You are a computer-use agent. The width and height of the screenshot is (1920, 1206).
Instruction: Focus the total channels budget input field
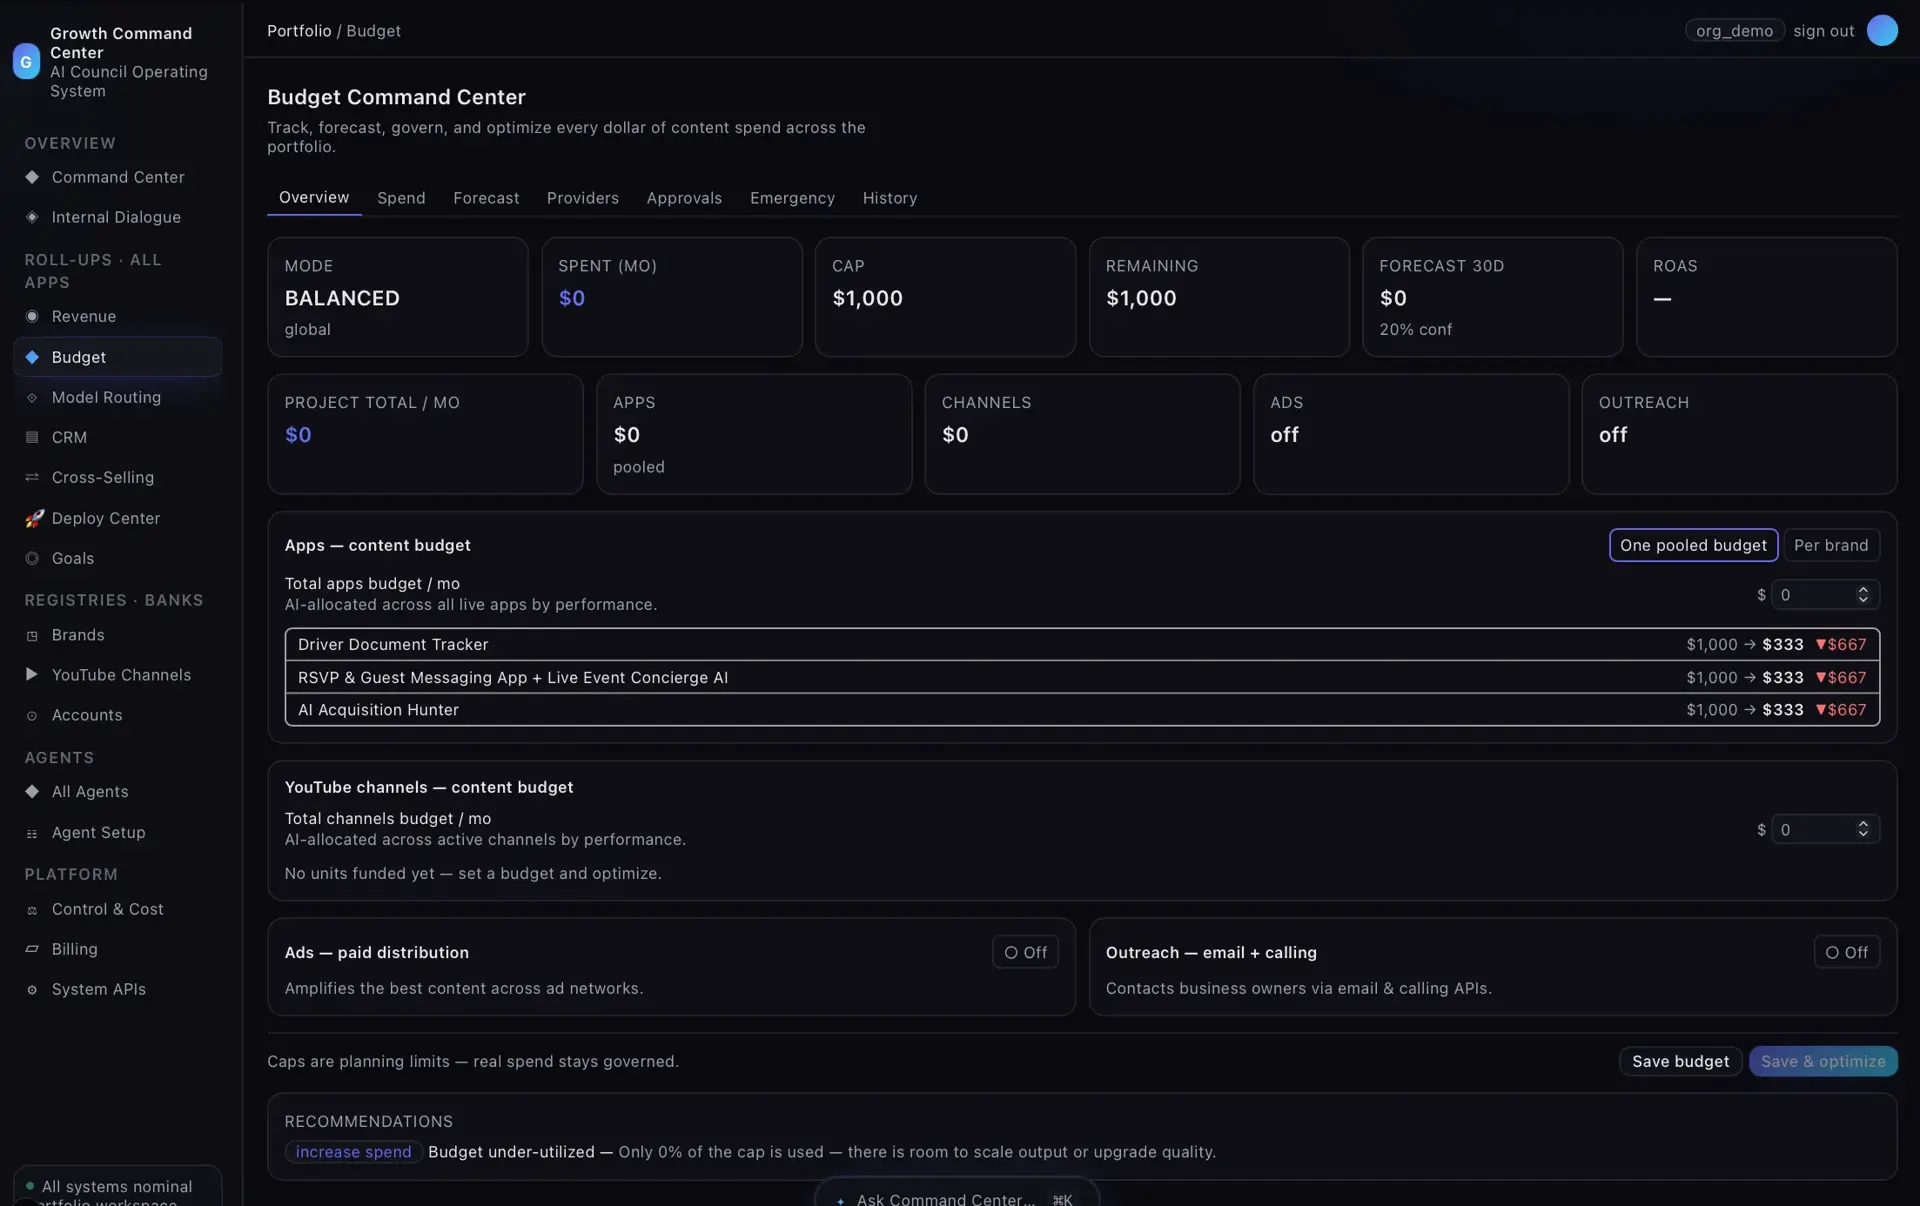coord(1825,829)
